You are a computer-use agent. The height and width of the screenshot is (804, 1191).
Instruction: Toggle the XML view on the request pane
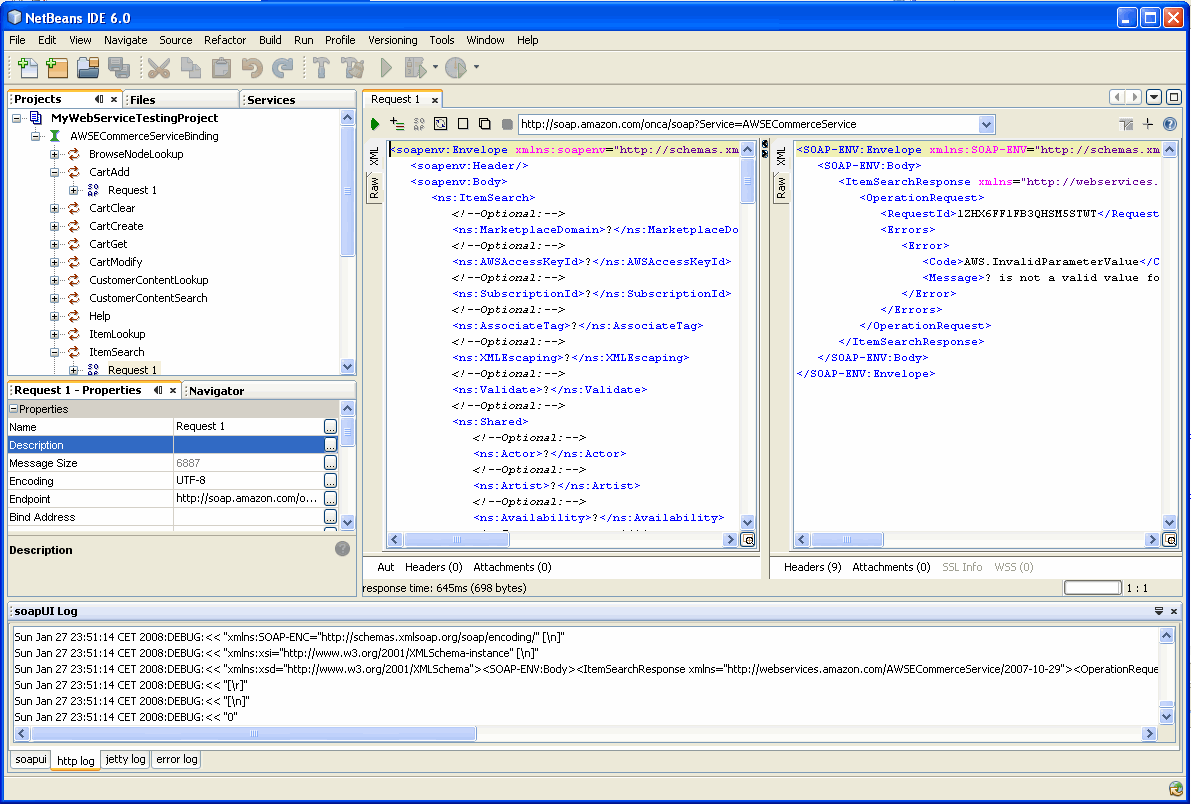click(x=372, y=155)
